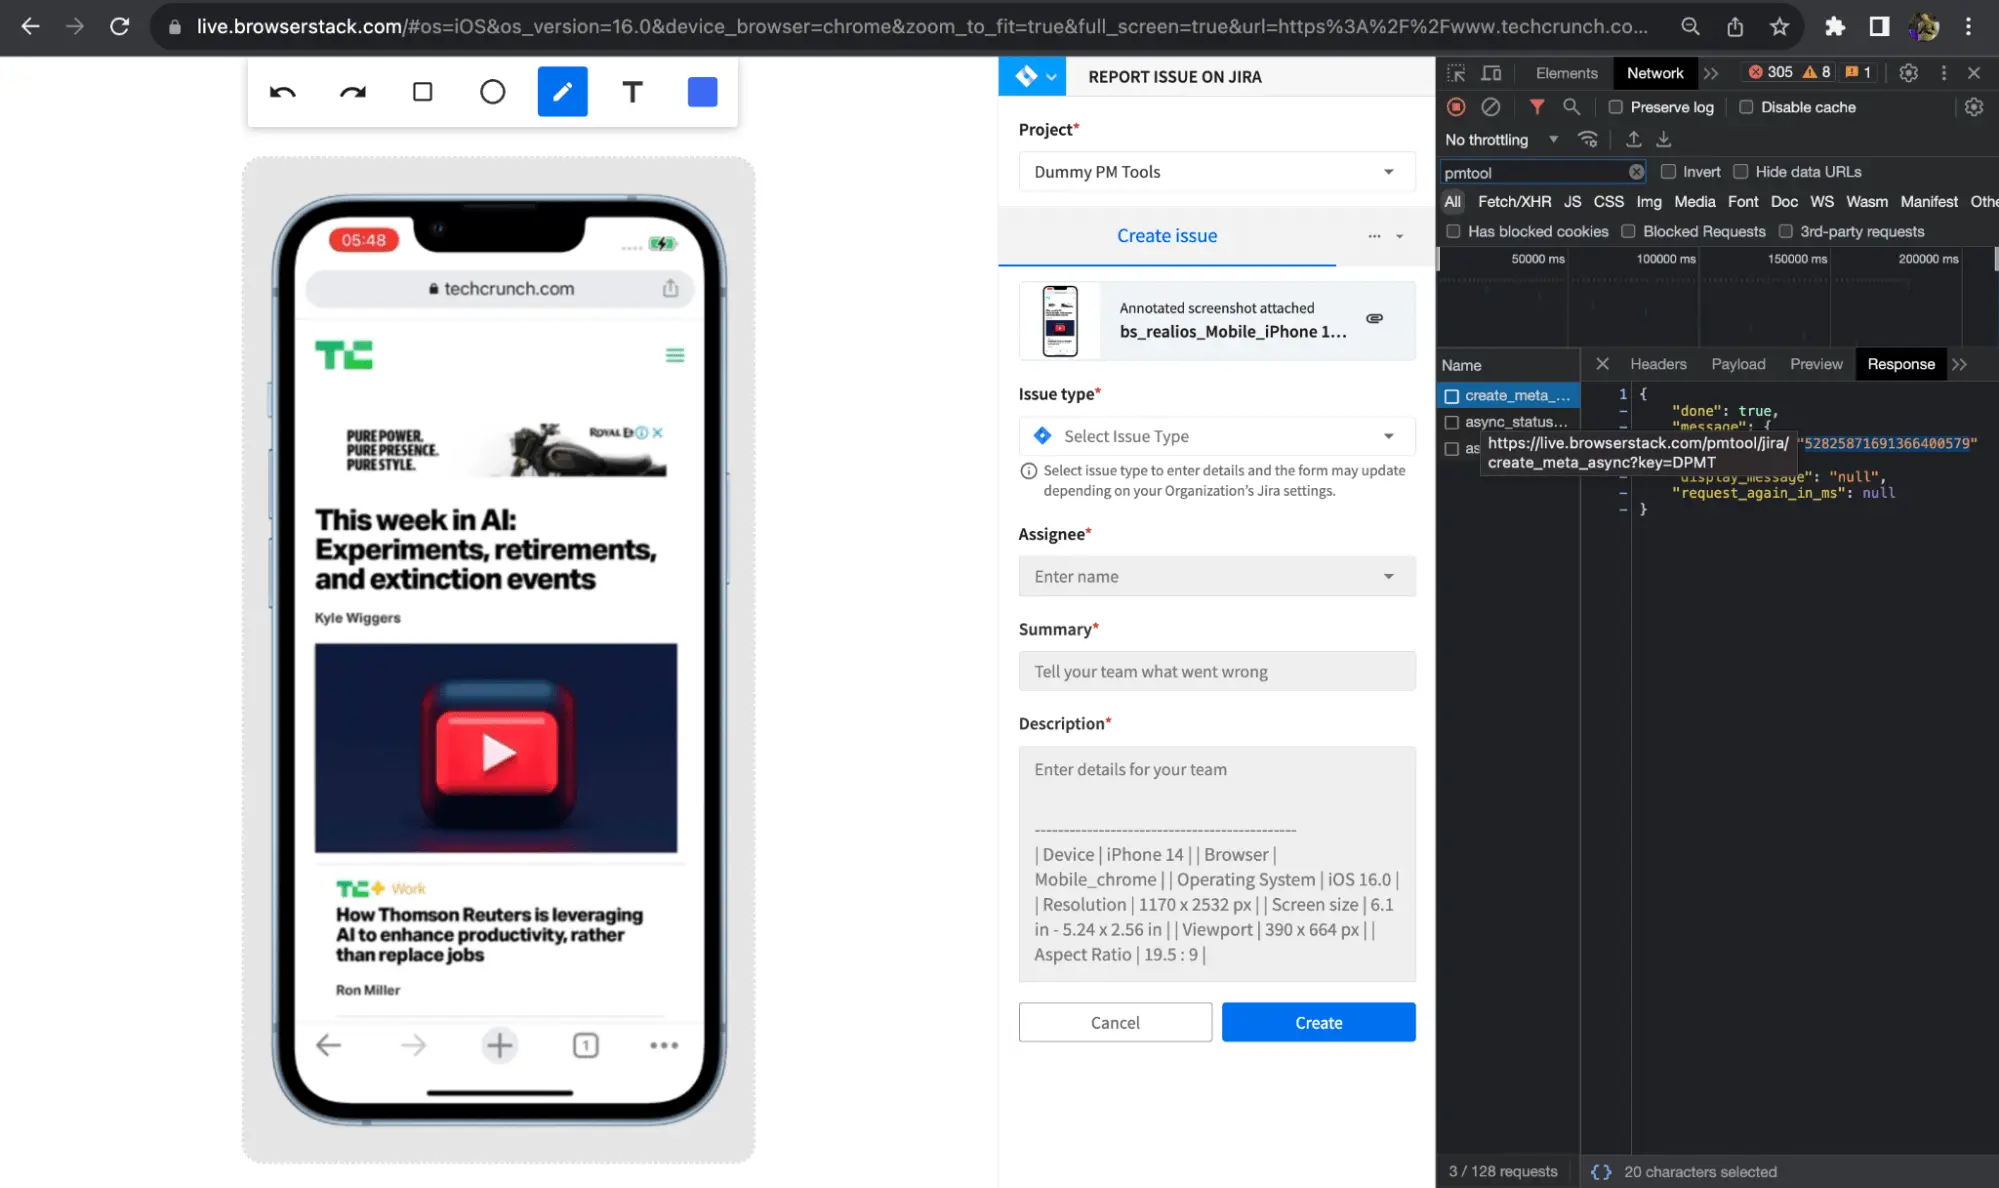Select the circle shape tool
This screenshot has height=1188, width=1999.
(x=492, y=92)
